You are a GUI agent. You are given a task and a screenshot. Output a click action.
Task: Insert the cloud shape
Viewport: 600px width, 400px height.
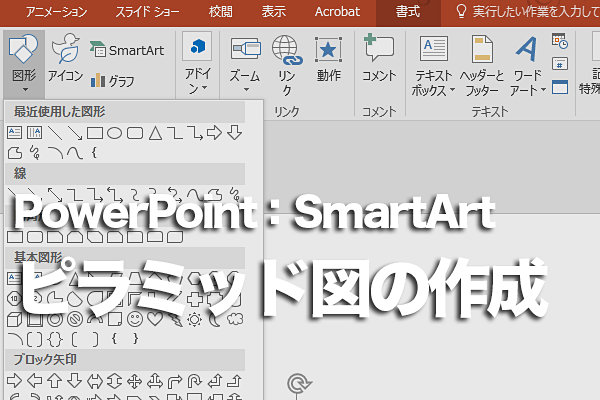(x=235, y=318)
